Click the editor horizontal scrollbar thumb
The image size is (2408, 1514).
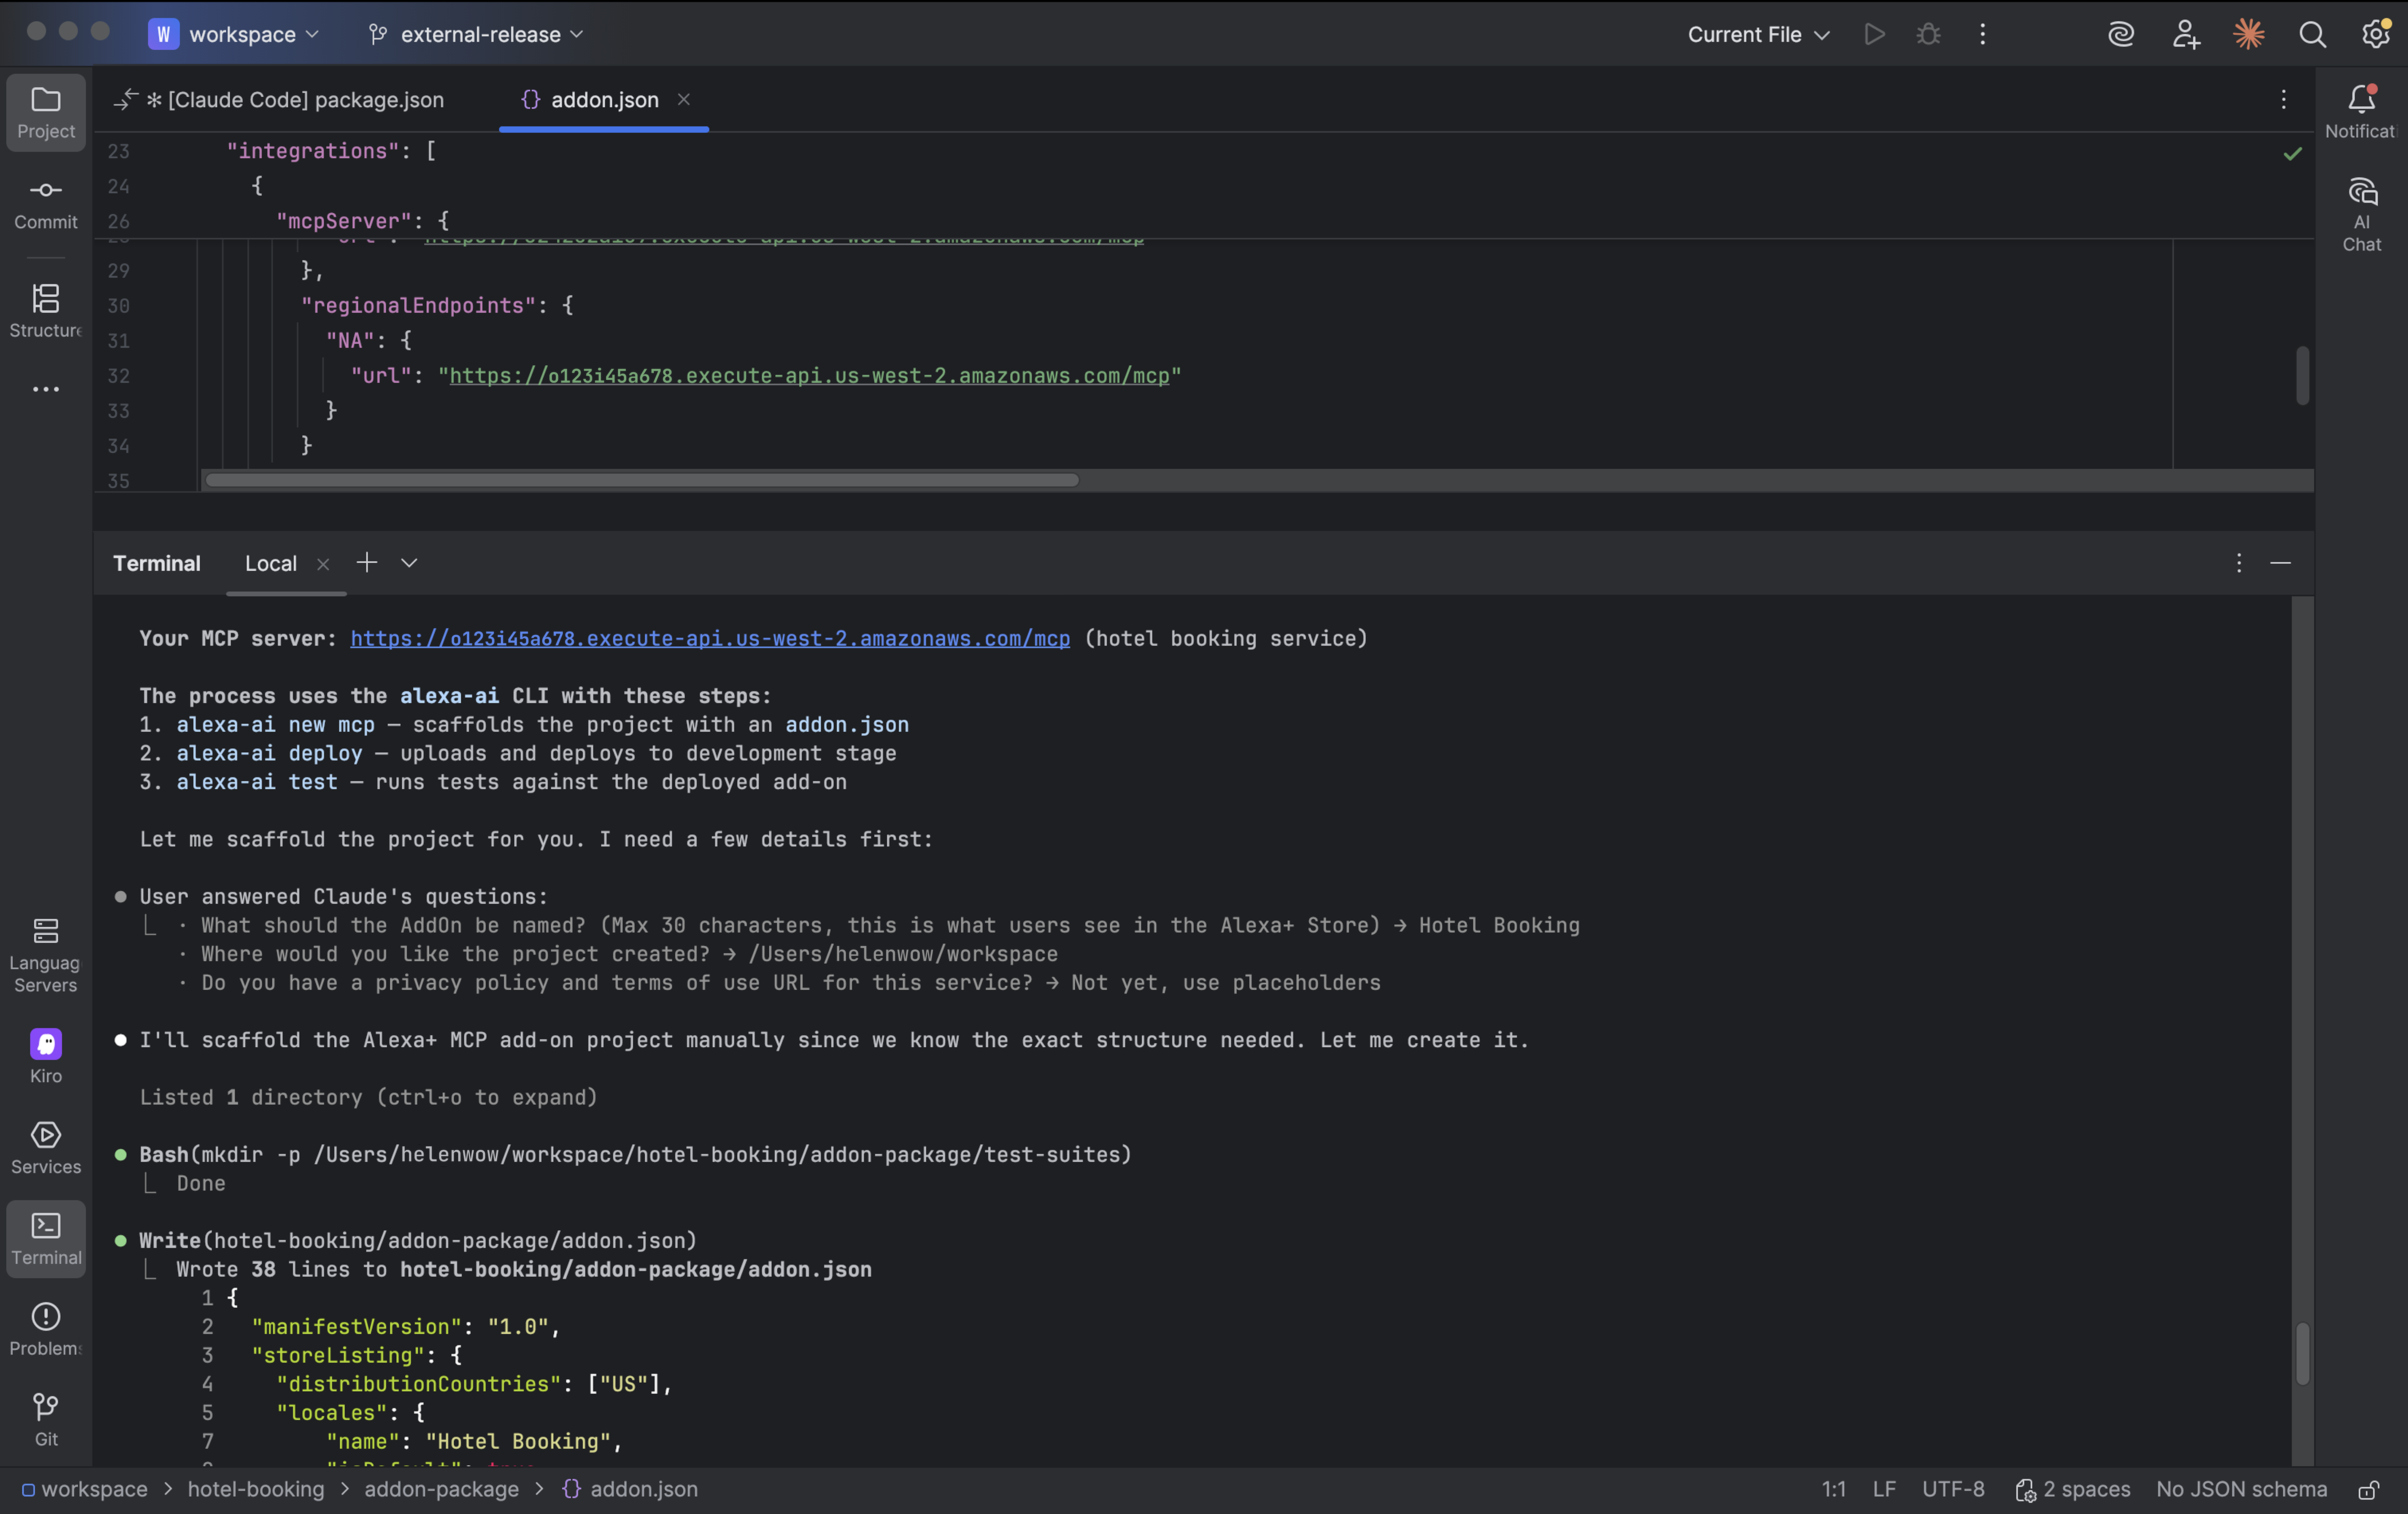point(642,480)
